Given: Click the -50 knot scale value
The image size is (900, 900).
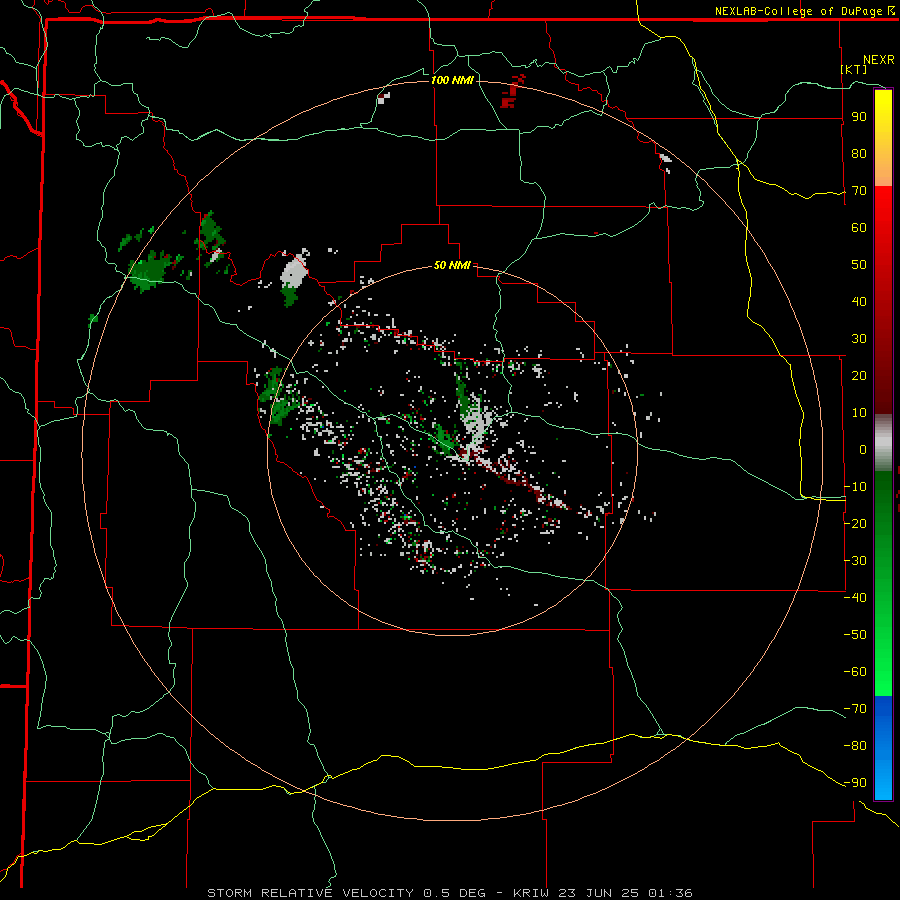Looking at the screenshot, I should [855, 634].
